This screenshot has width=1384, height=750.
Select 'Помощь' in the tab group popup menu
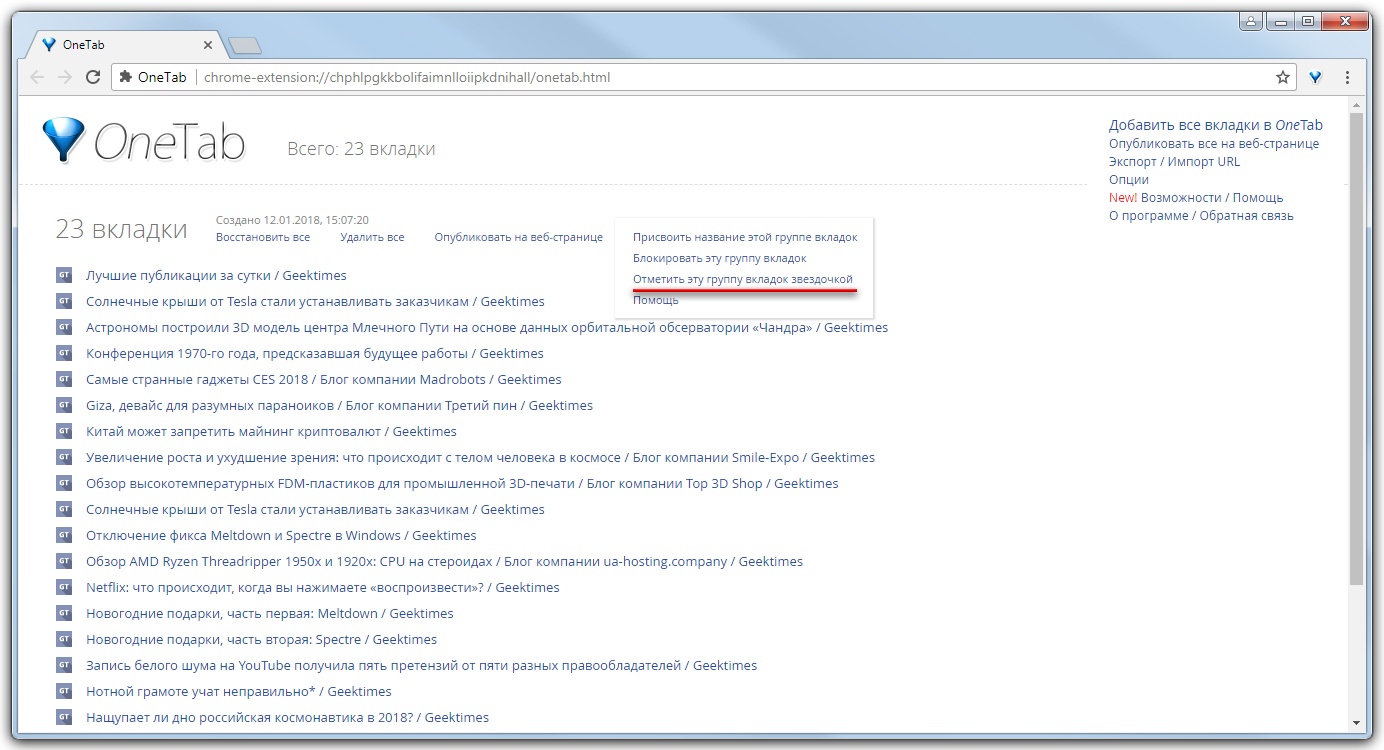656,299
